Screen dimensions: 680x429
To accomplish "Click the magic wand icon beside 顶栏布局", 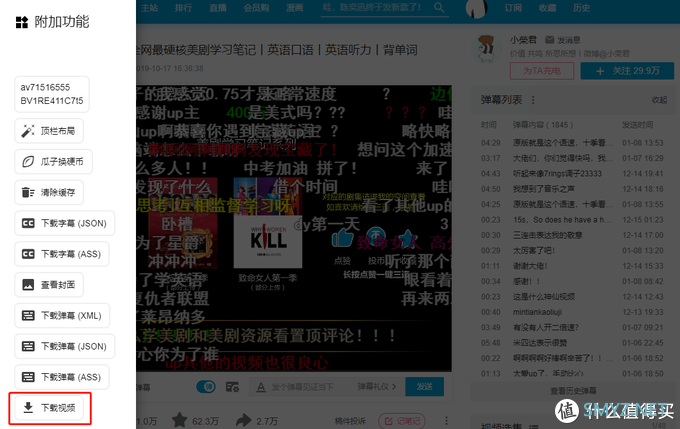I will pos(28,131).
